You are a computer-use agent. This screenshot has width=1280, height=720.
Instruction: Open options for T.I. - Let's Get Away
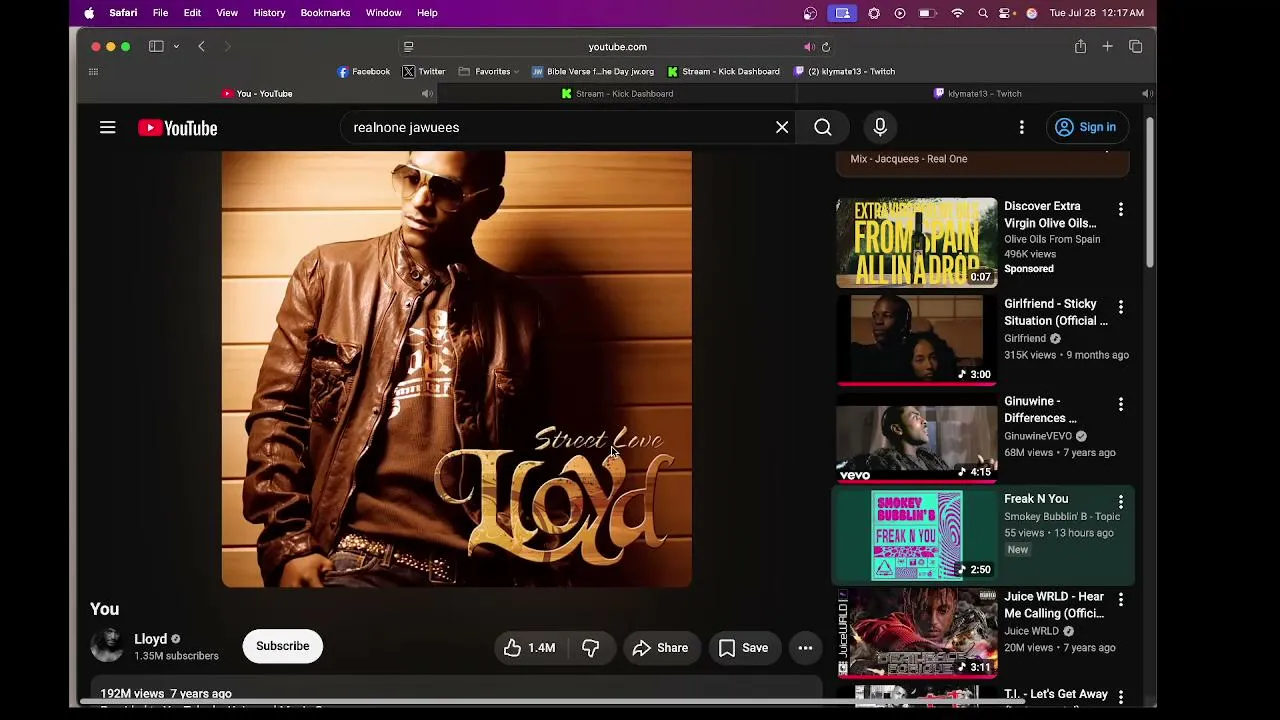click(1121, 696)
